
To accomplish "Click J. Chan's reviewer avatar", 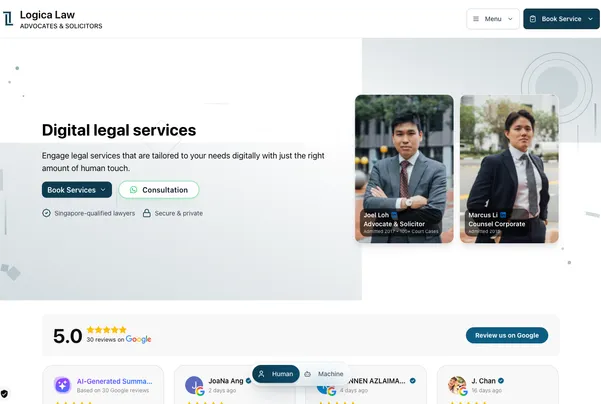I will [x=457, y=385].
